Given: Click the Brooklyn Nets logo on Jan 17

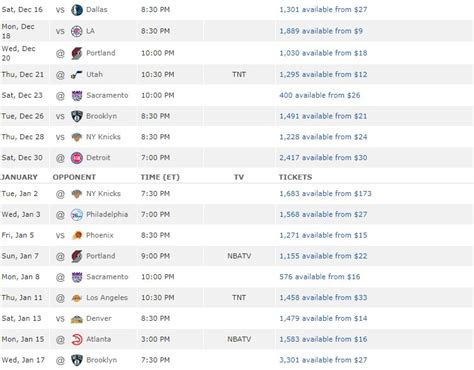Looking at the screenshot, I should point(77,360).
